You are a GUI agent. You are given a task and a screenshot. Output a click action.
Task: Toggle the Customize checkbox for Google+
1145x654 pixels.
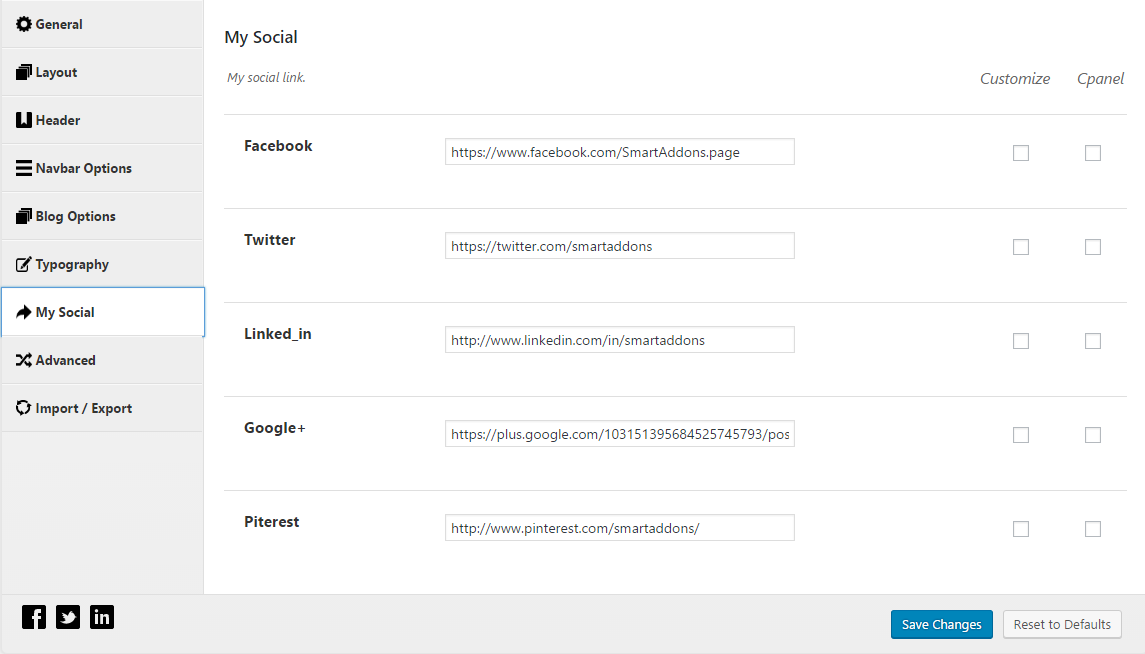[1021, 435]
